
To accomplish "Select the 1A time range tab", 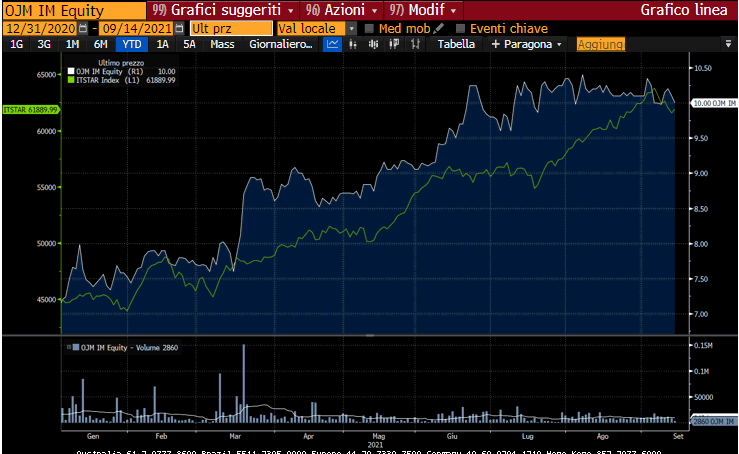I will (162, 44).
